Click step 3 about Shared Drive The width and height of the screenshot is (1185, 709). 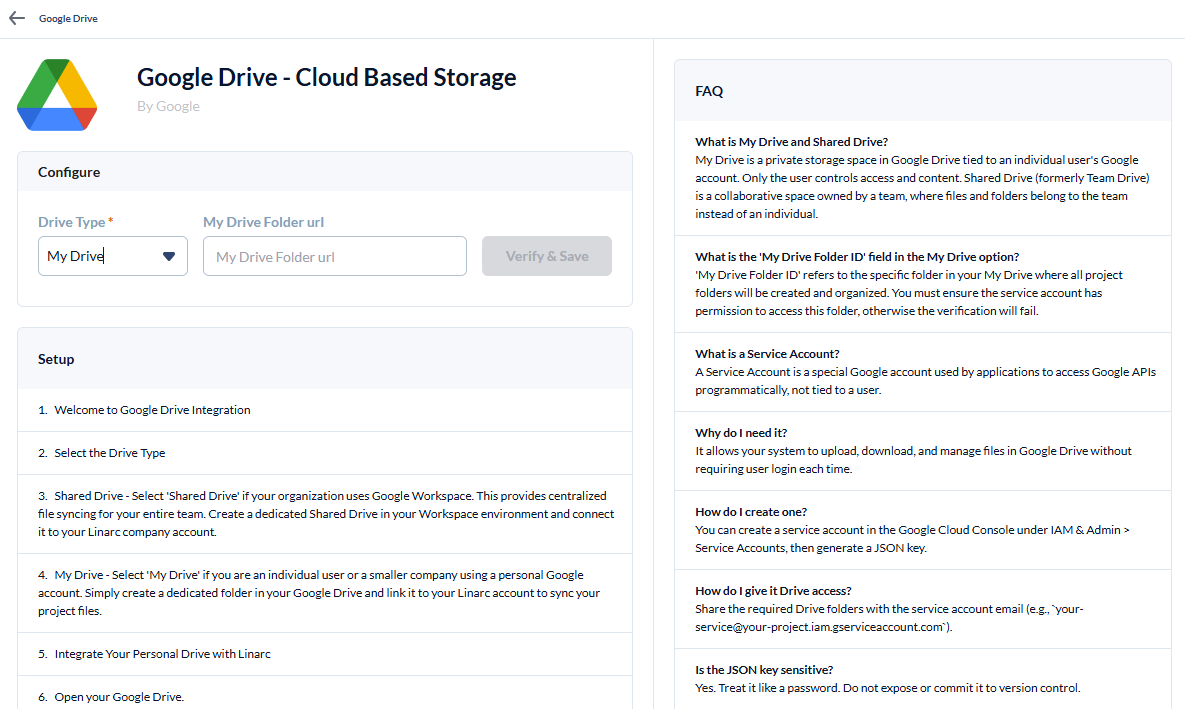[x=325, y=514]
